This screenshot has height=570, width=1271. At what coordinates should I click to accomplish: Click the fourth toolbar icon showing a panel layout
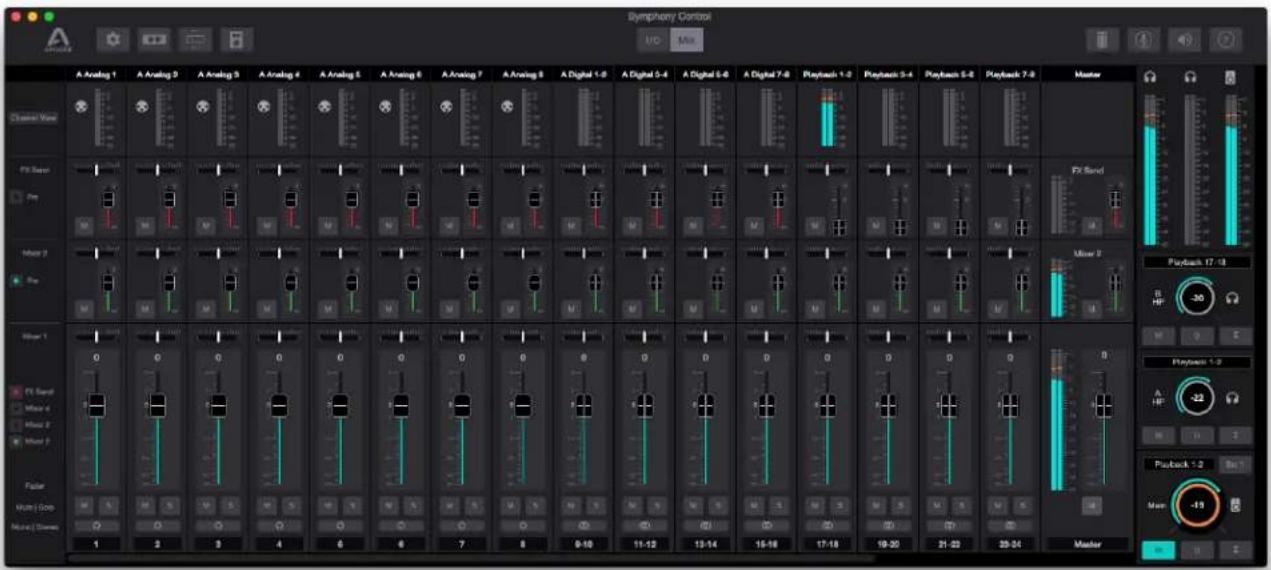pyautogui.click(x=237, y=39)
